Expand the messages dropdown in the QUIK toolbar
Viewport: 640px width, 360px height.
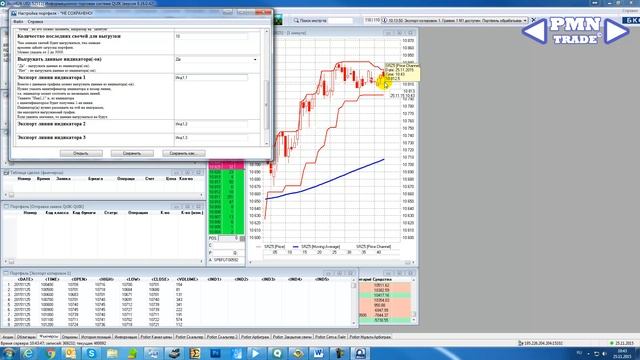tap(525, 20)
